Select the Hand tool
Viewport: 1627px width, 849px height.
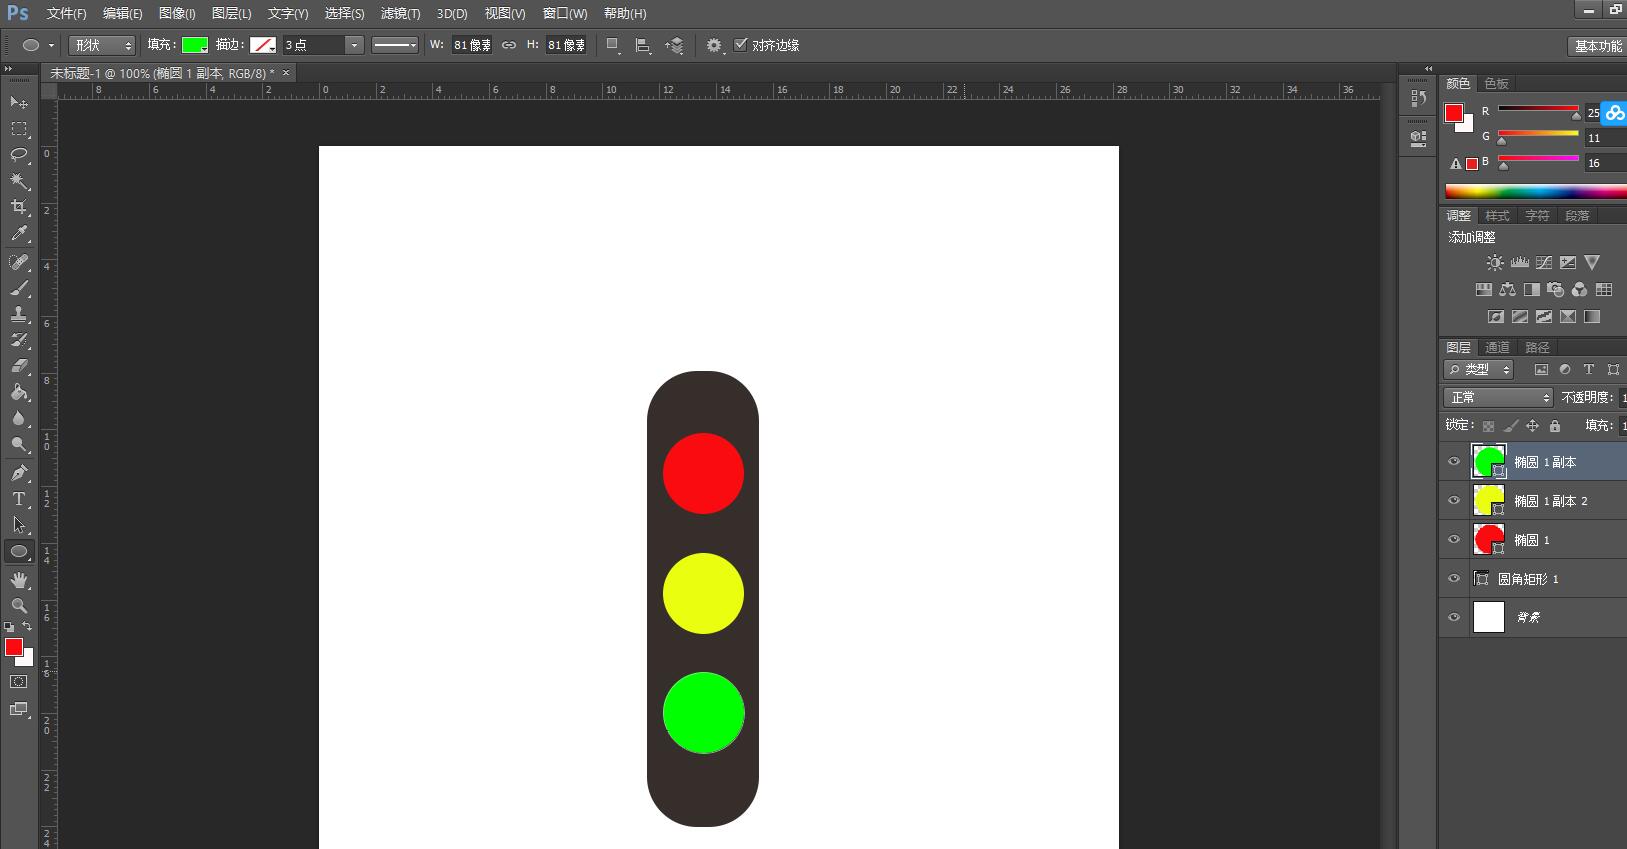19,580
